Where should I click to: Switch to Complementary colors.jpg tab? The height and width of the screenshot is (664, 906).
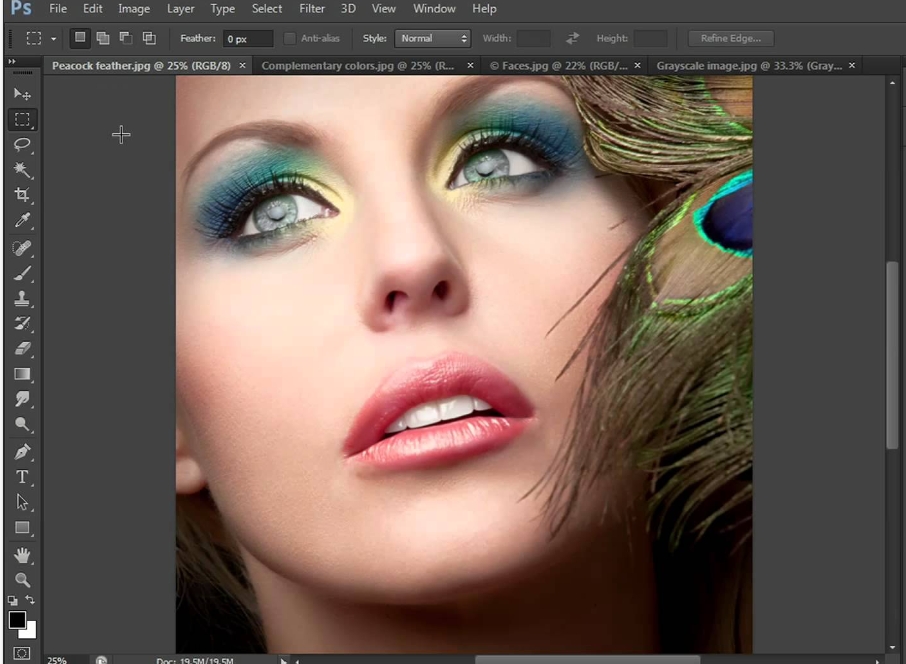[x=357, y=65]
